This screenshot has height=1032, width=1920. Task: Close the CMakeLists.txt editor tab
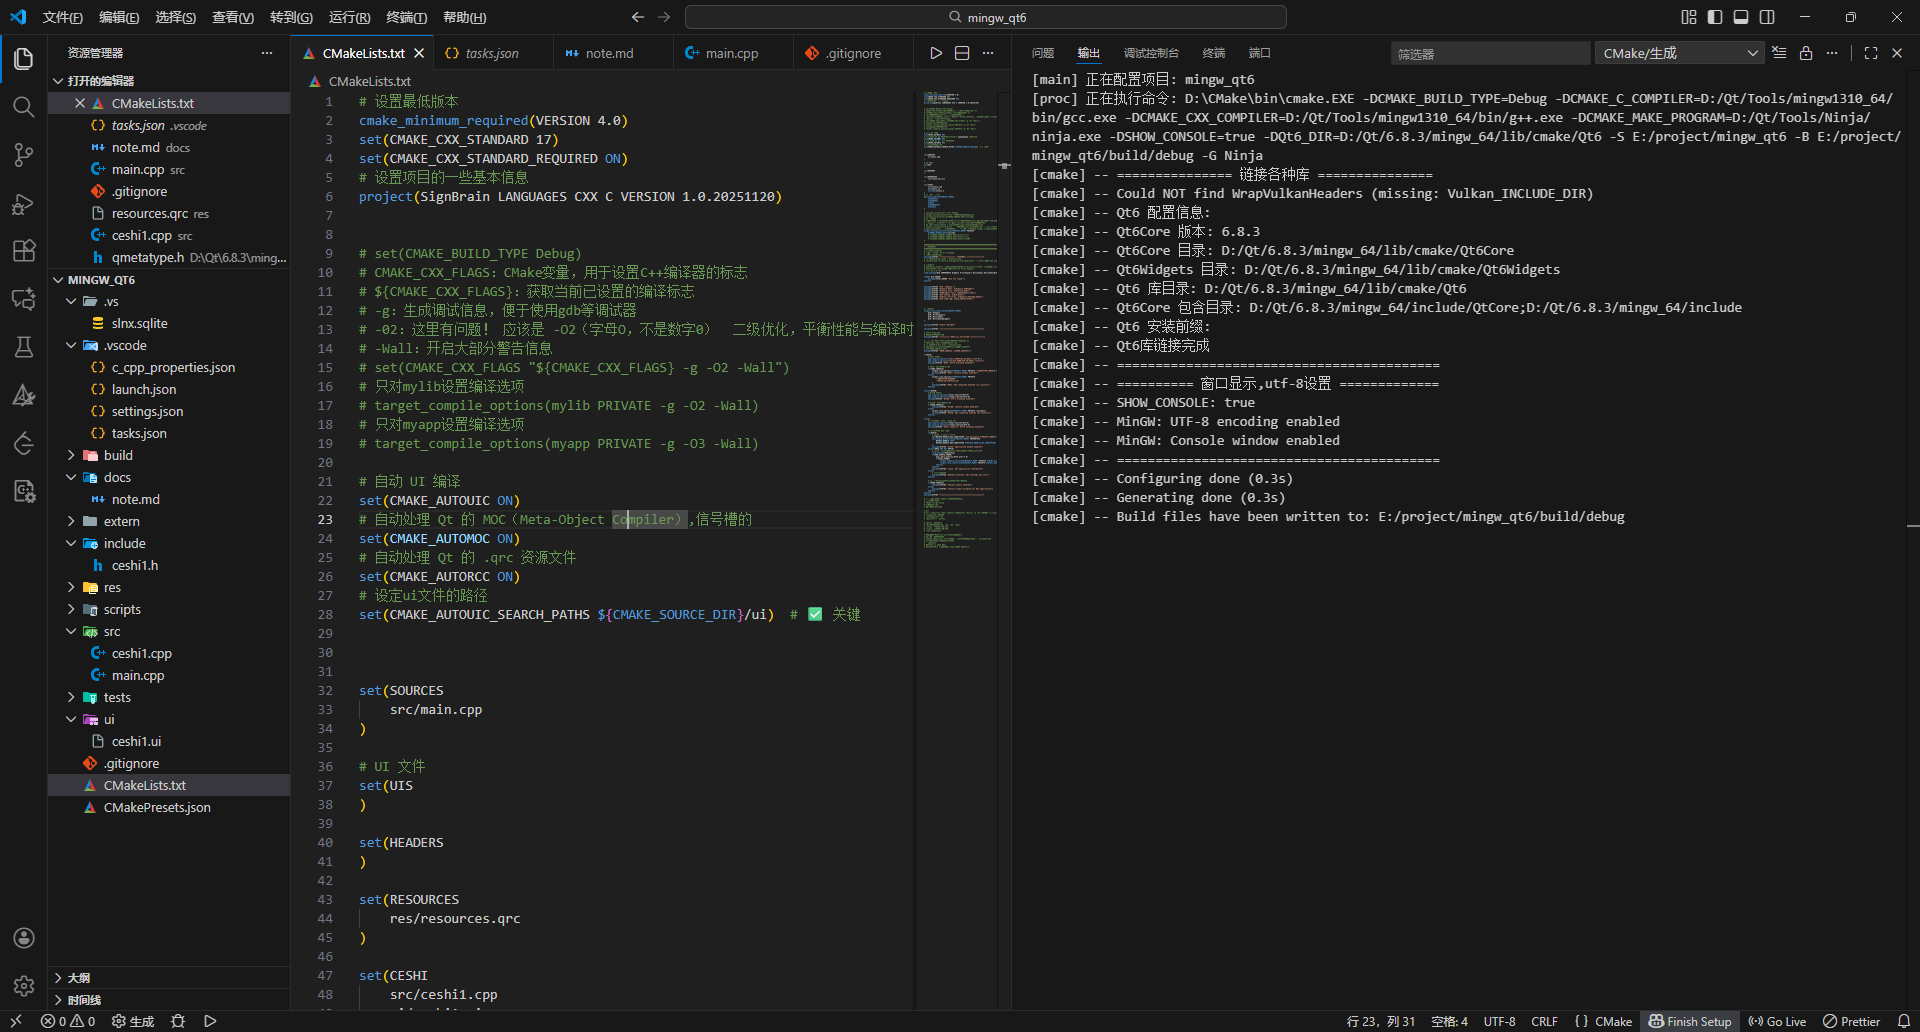click(x=419, y=53)
